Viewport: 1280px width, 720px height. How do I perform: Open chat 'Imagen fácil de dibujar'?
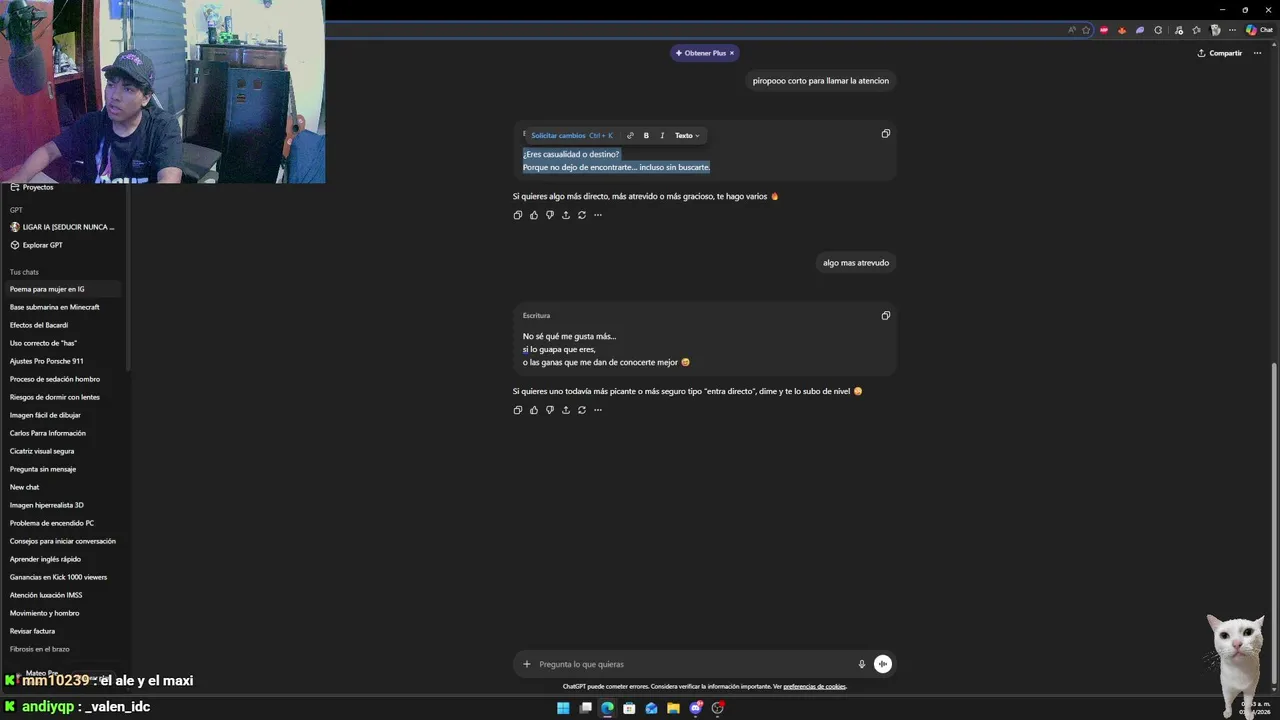(x=64, y=415)
